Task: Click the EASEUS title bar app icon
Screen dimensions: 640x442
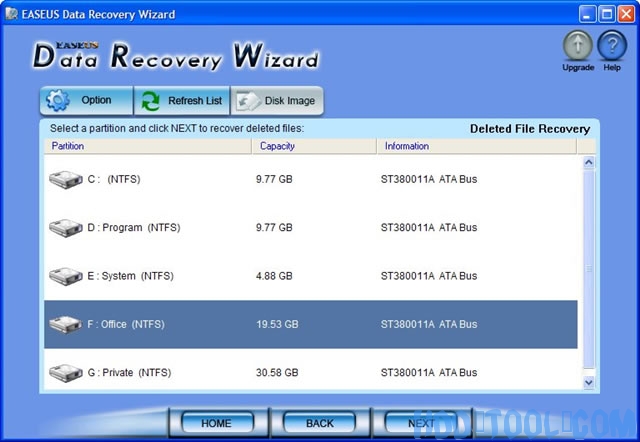Action: (x=11, y=14)
